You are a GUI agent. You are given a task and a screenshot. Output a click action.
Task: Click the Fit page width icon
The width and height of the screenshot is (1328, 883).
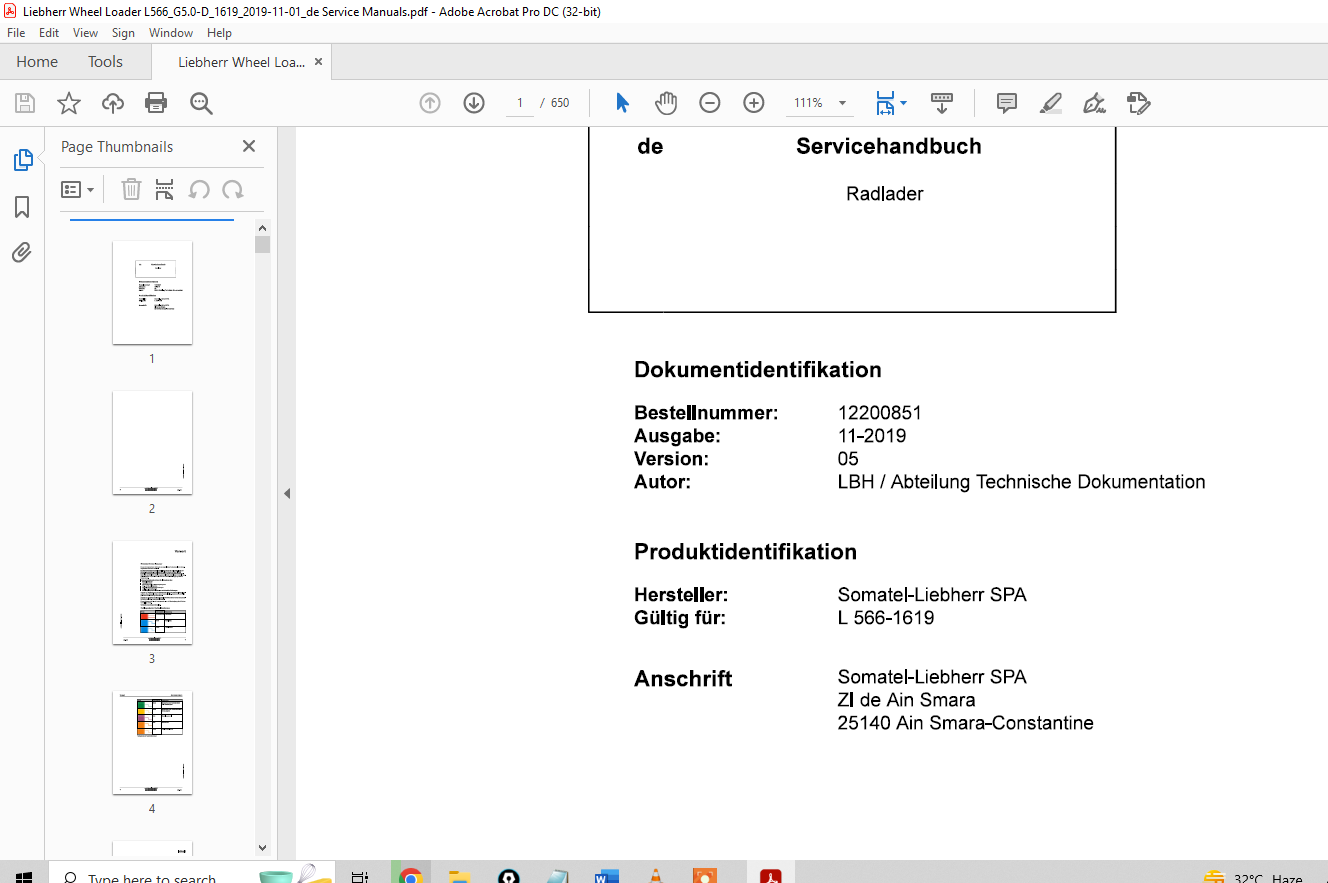pyautogui.click(x=885, y=103)
